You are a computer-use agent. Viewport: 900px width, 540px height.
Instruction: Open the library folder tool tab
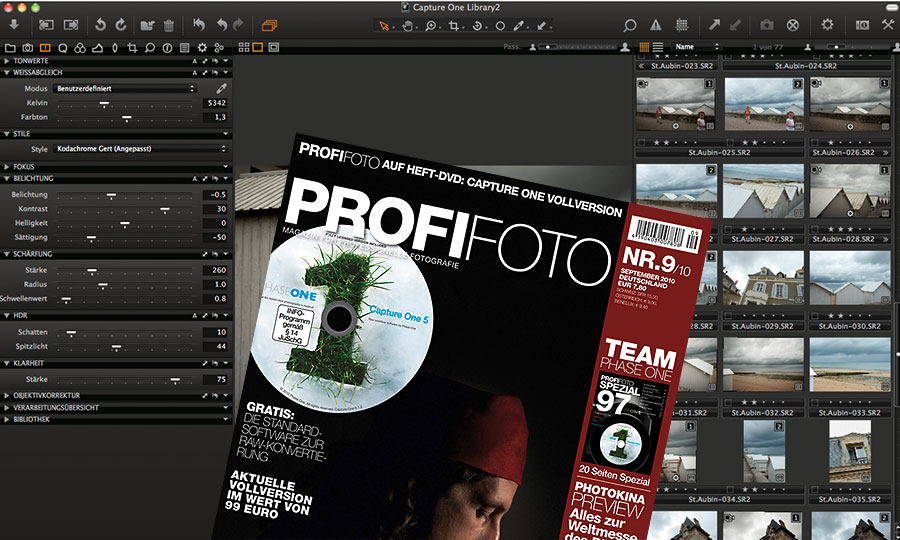[x=10, y=47]
